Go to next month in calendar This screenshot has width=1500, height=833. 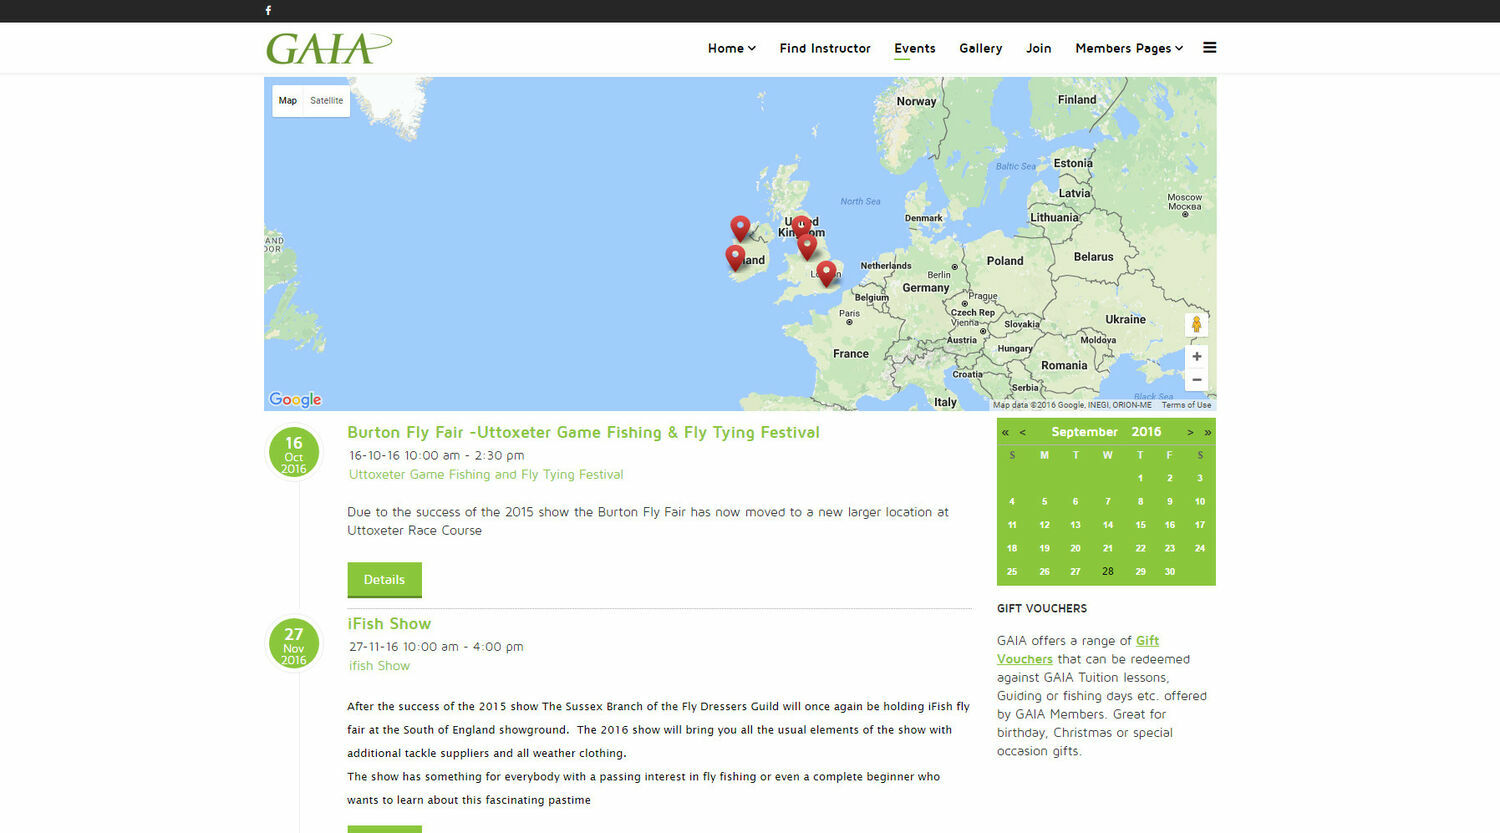1190,432
